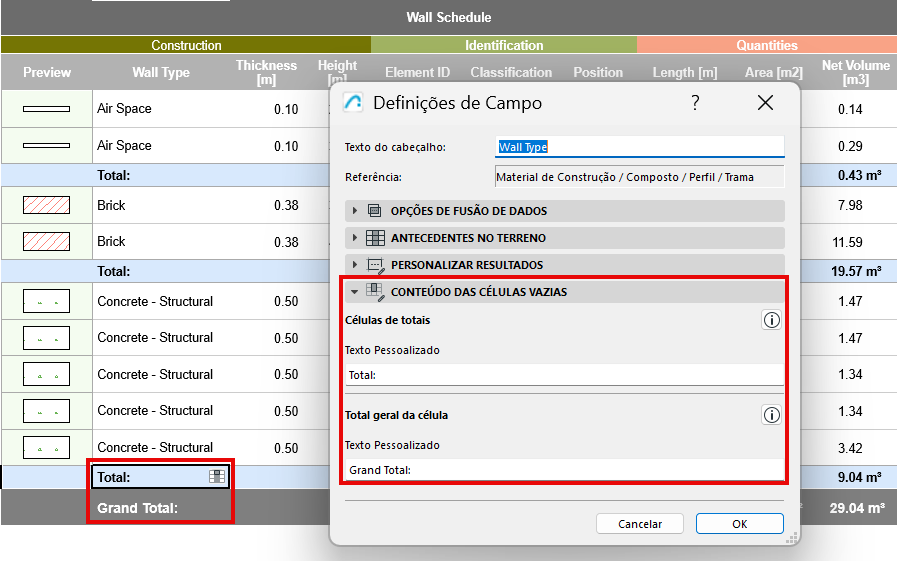Click the Position column header
The width and height of the screenshot is (907, 561).
tap(598, 72)
